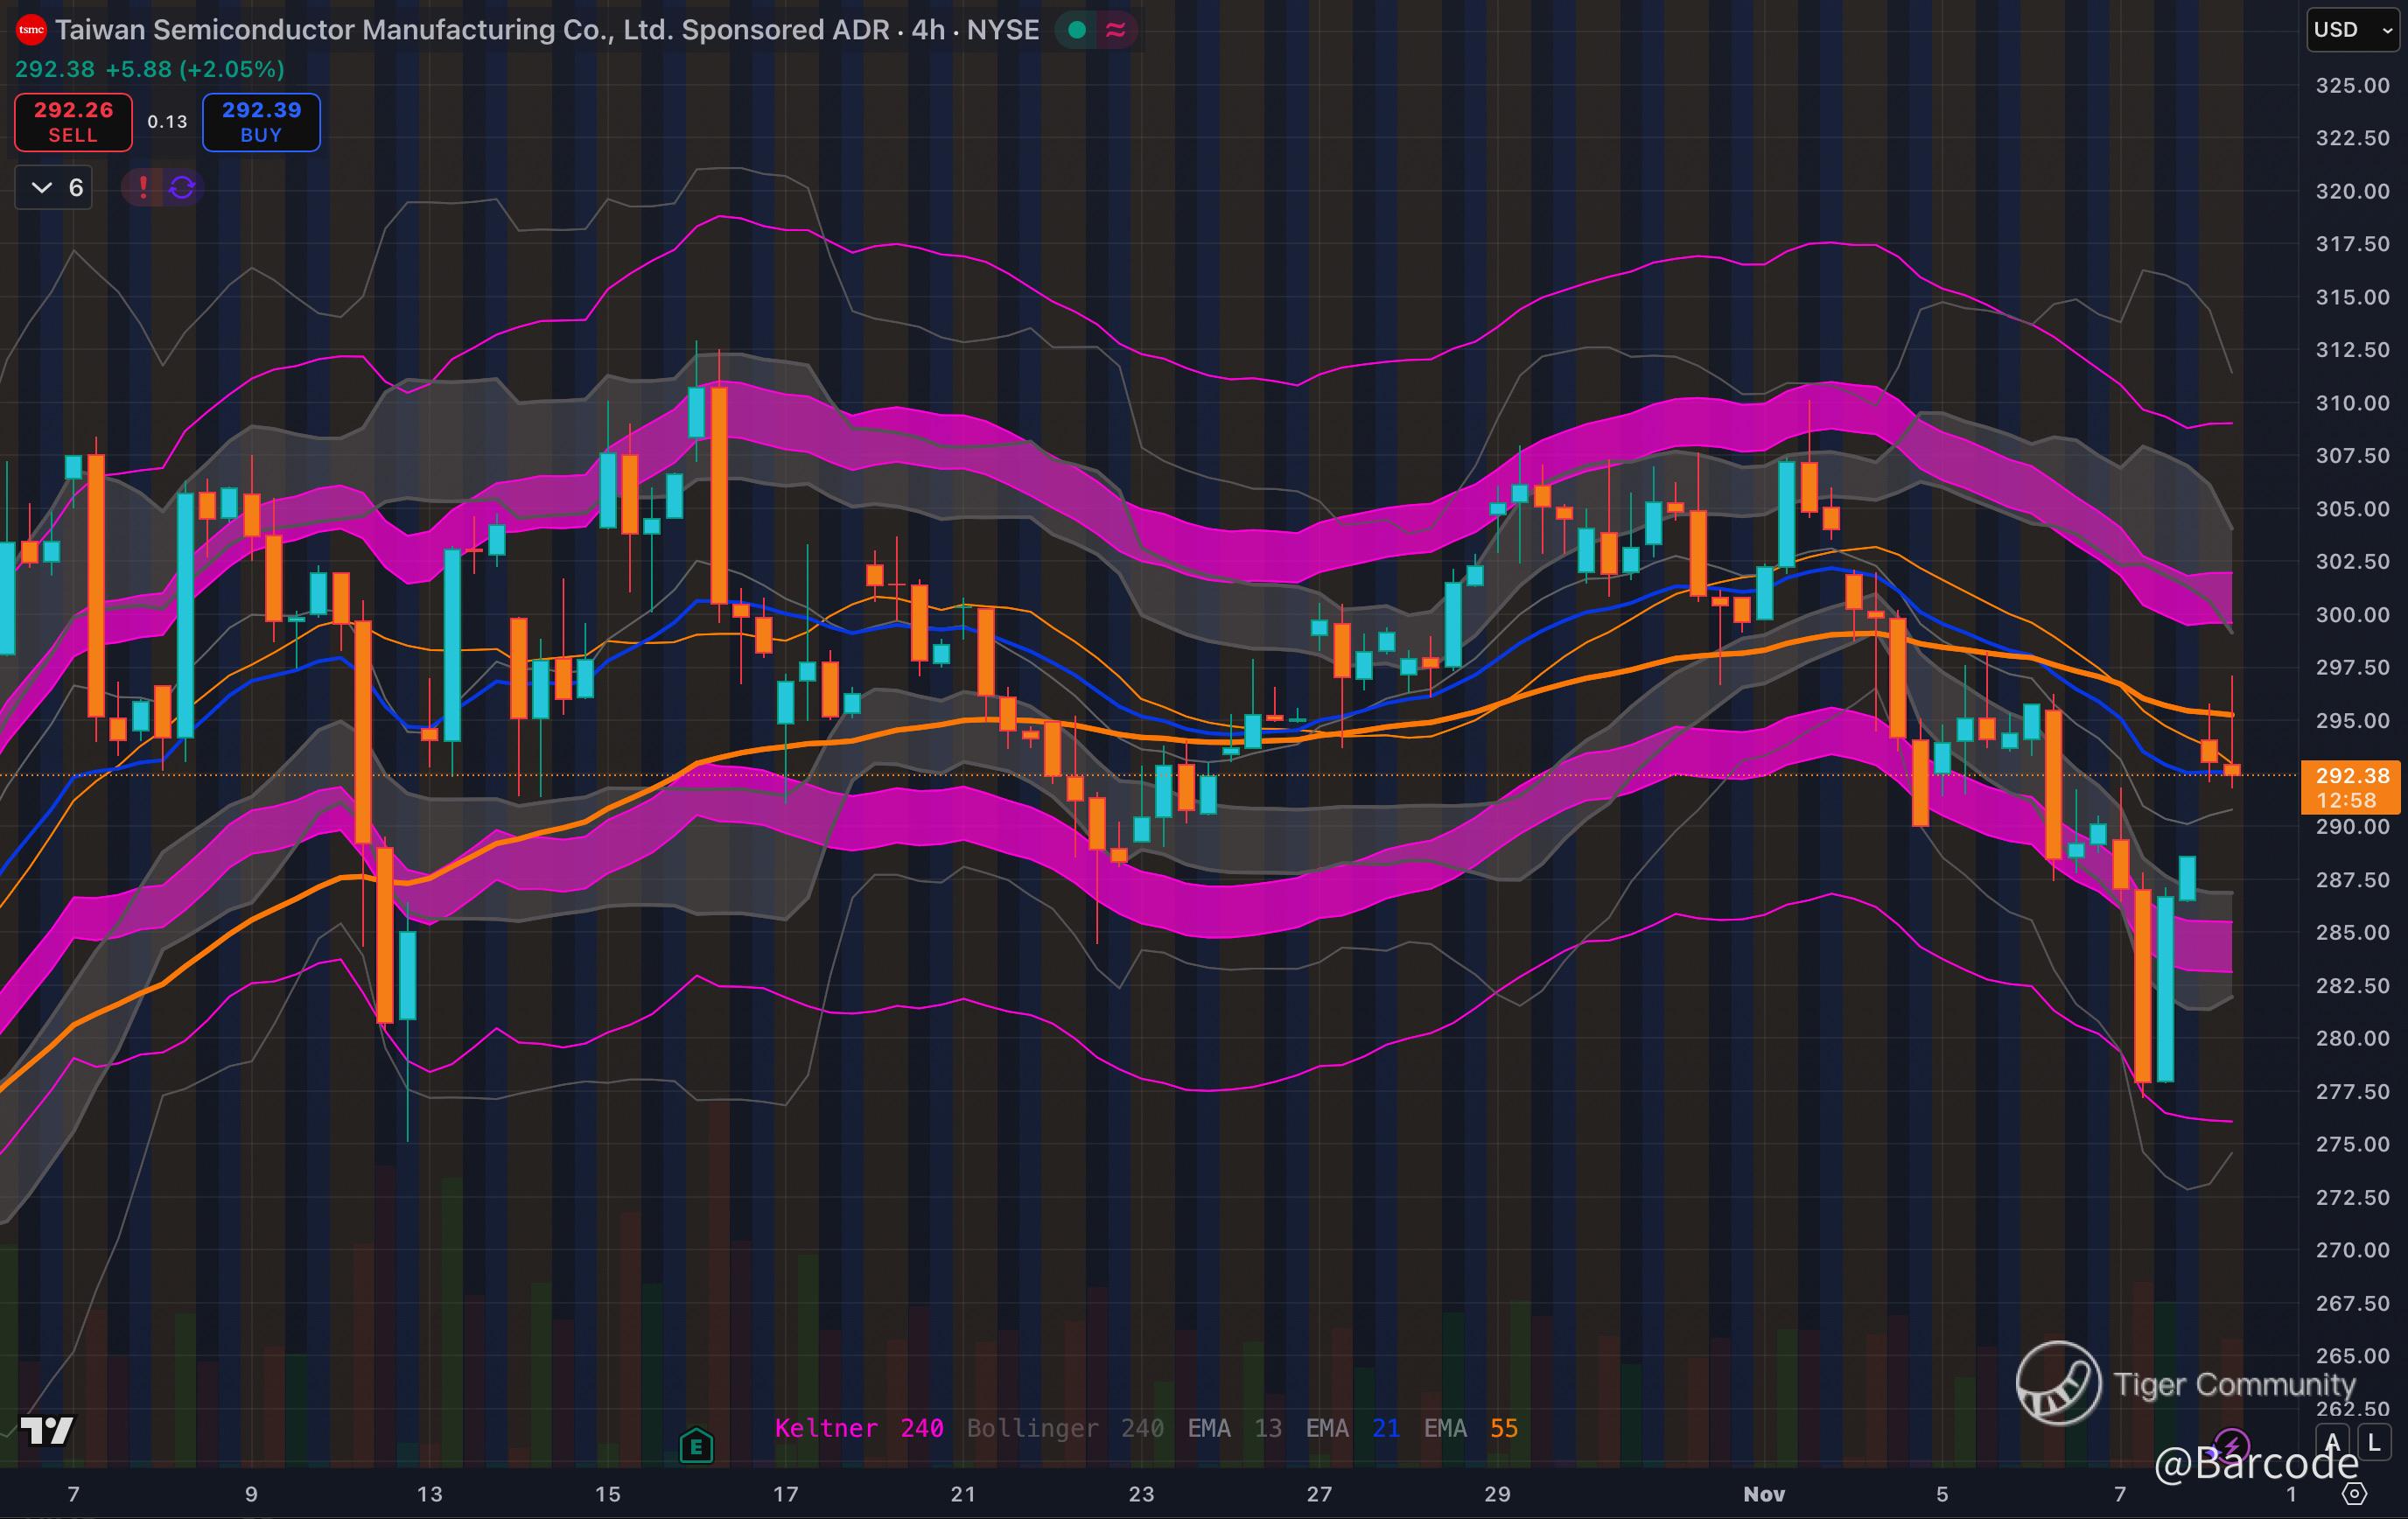Screen dimensions: 2408x1519
Task: Toggle log scale L button
Action: [2375, 1443]
